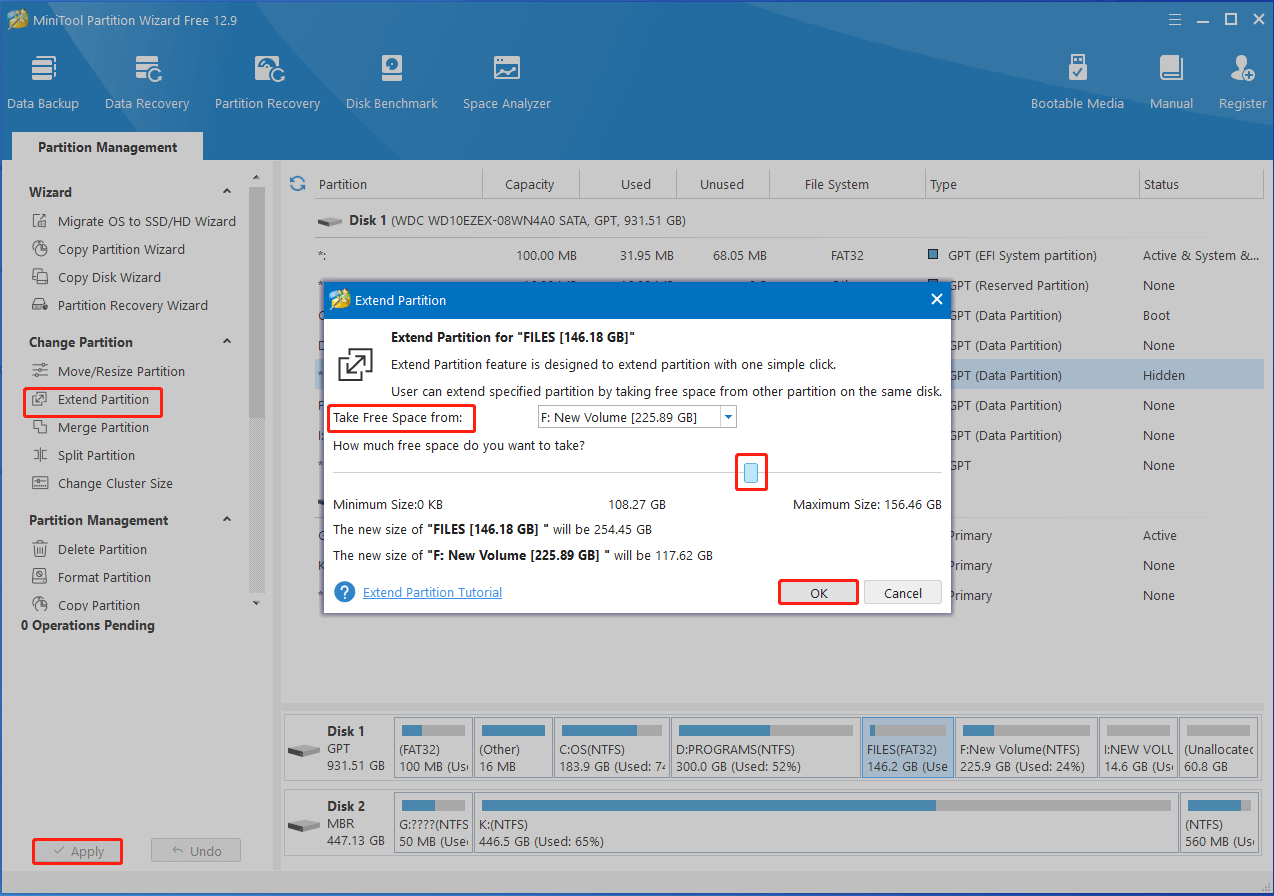The image size is (1274, 896).
Task: Confirm with the OK button
Action: (x=819, y=593)
